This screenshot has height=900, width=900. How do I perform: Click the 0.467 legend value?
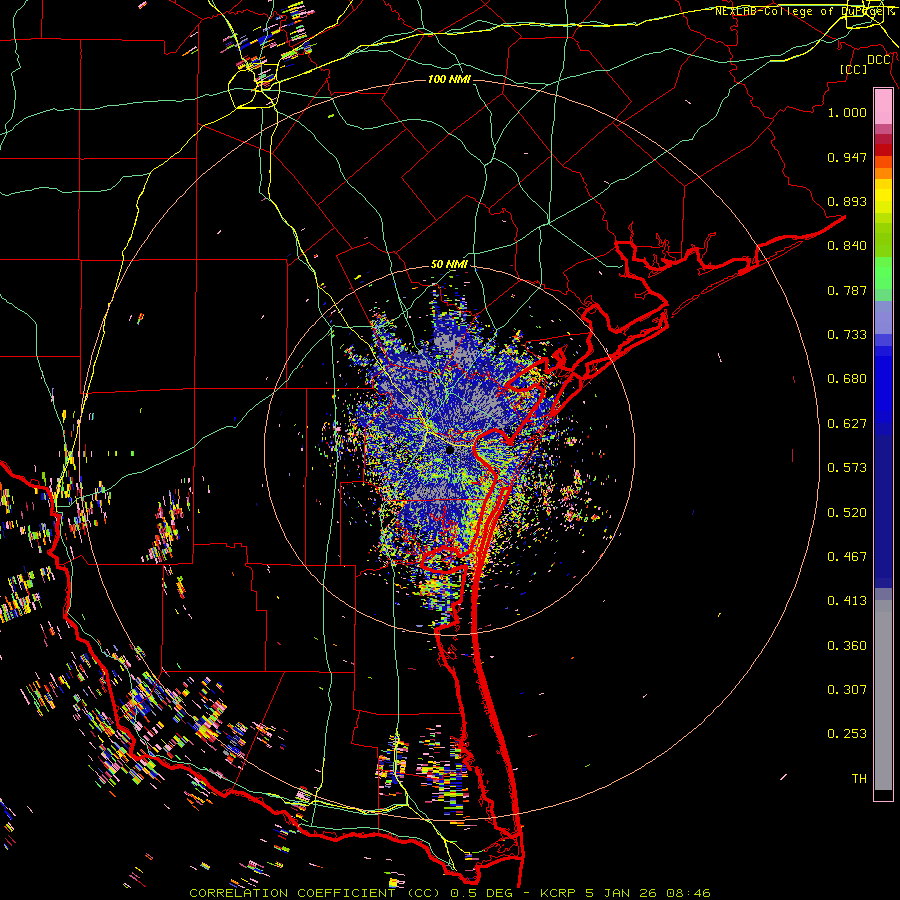pos(847,557)
